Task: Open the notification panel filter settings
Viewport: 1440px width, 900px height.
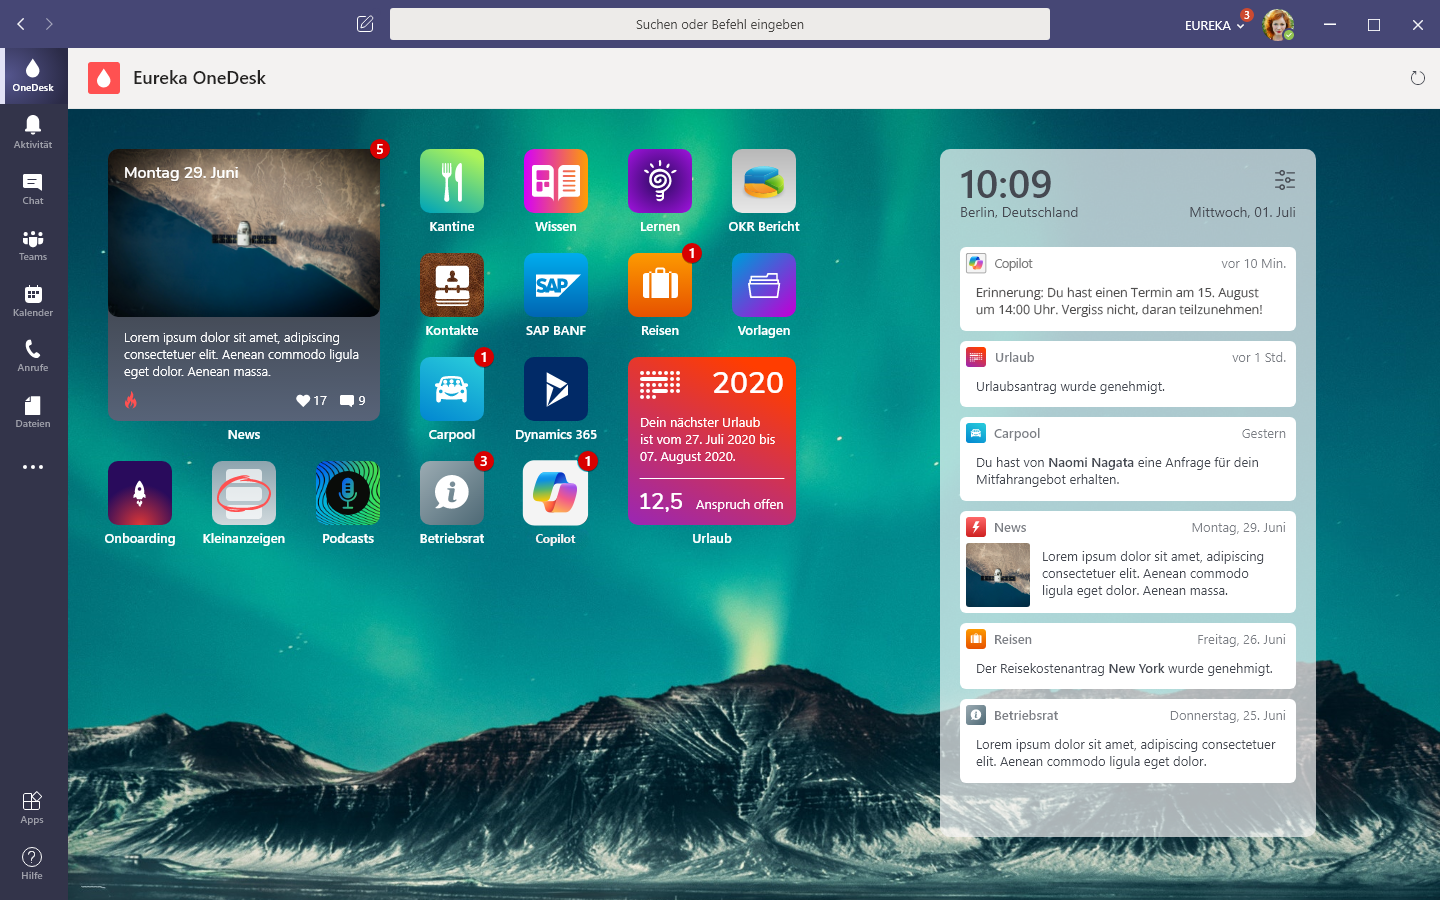Action: click(x=1285, y=180)
